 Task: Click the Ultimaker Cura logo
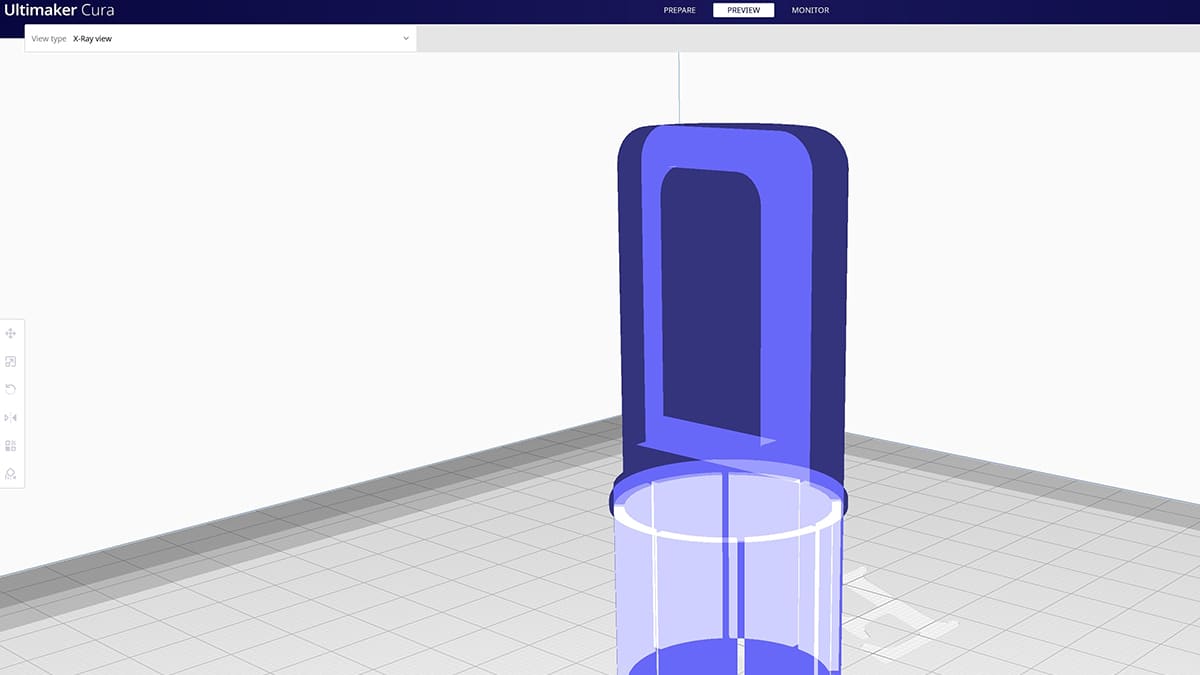[x=60, y=10]
